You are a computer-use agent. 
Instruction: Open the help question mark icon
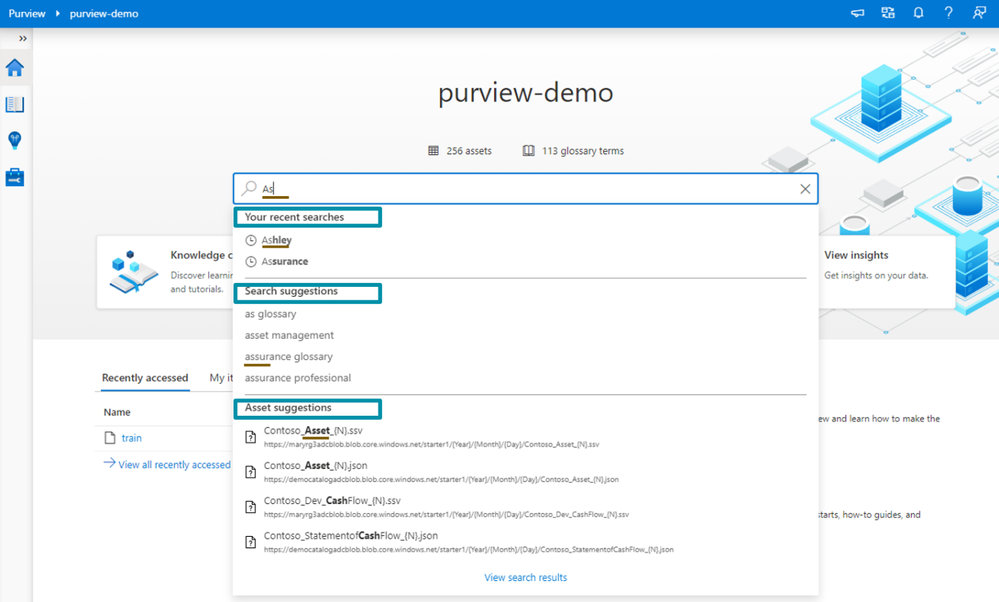[949, 13]
